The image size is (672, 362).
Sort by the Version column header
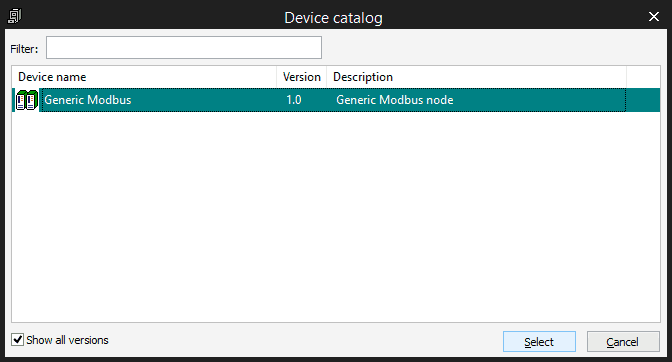click(x=302, y=77)
